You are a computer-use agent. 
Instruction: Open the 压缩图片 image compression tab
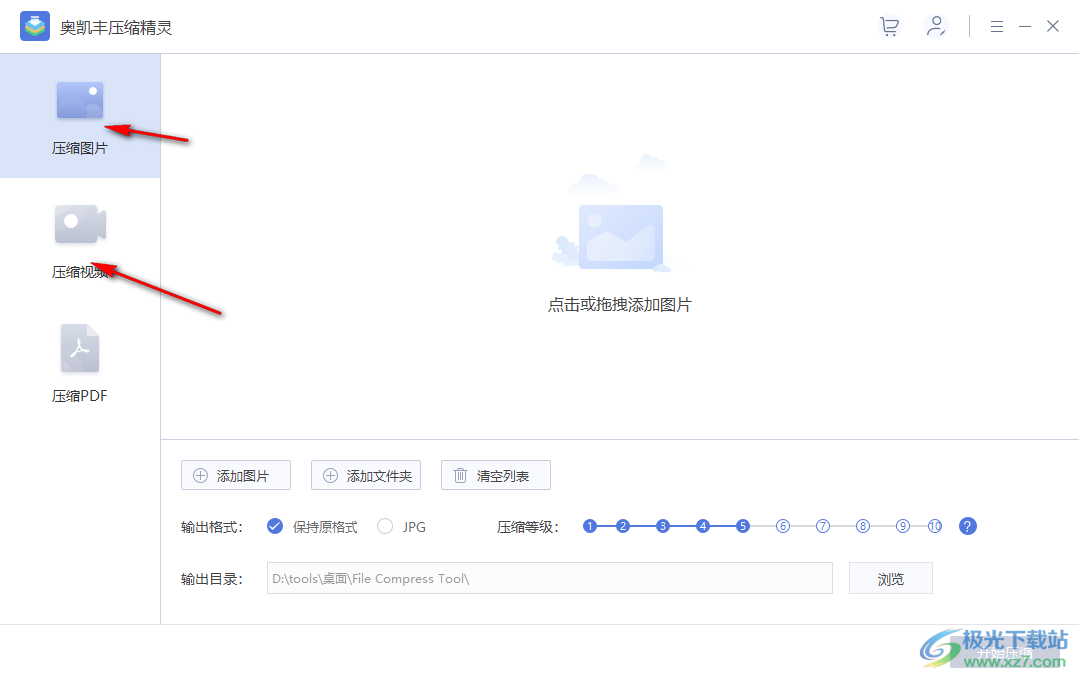(x=80, y=116)
